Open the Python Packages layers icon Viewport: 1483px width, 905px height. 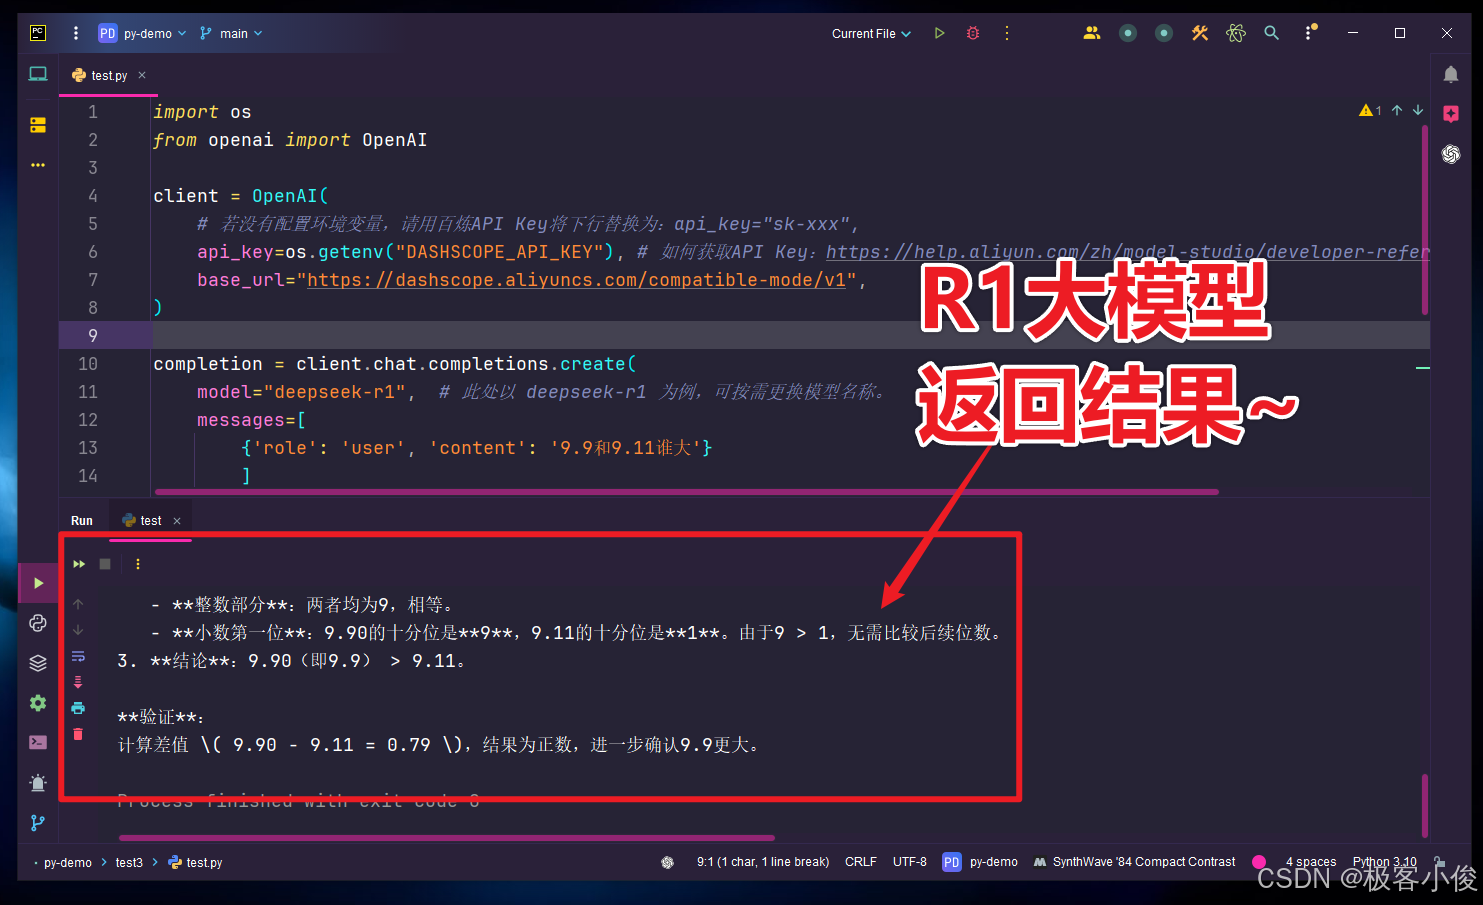(x=38, y=663)
